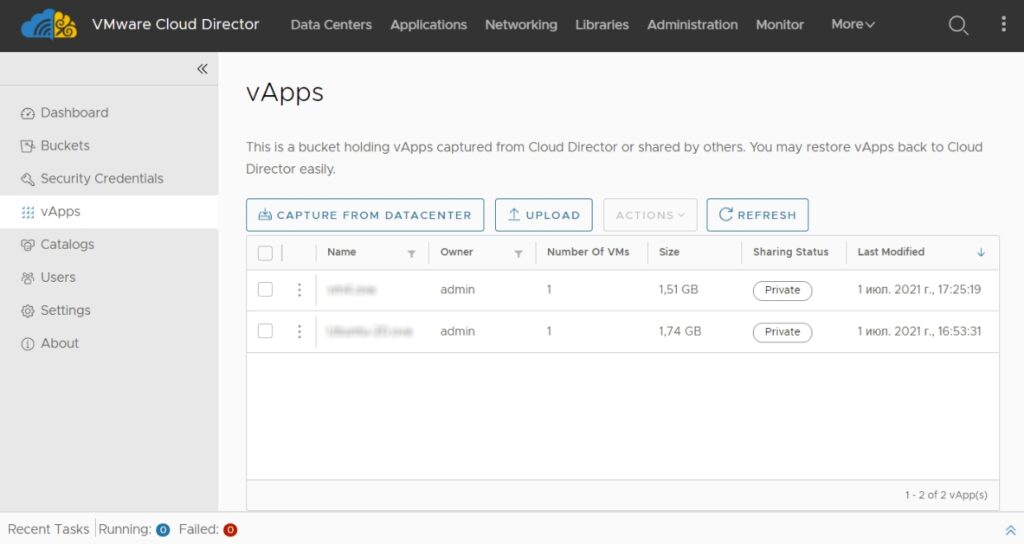The width and height of the screenshot is (1024, 544).
Task: Filter the Name column
Action: pyautogui.click(x=411, y=253)
